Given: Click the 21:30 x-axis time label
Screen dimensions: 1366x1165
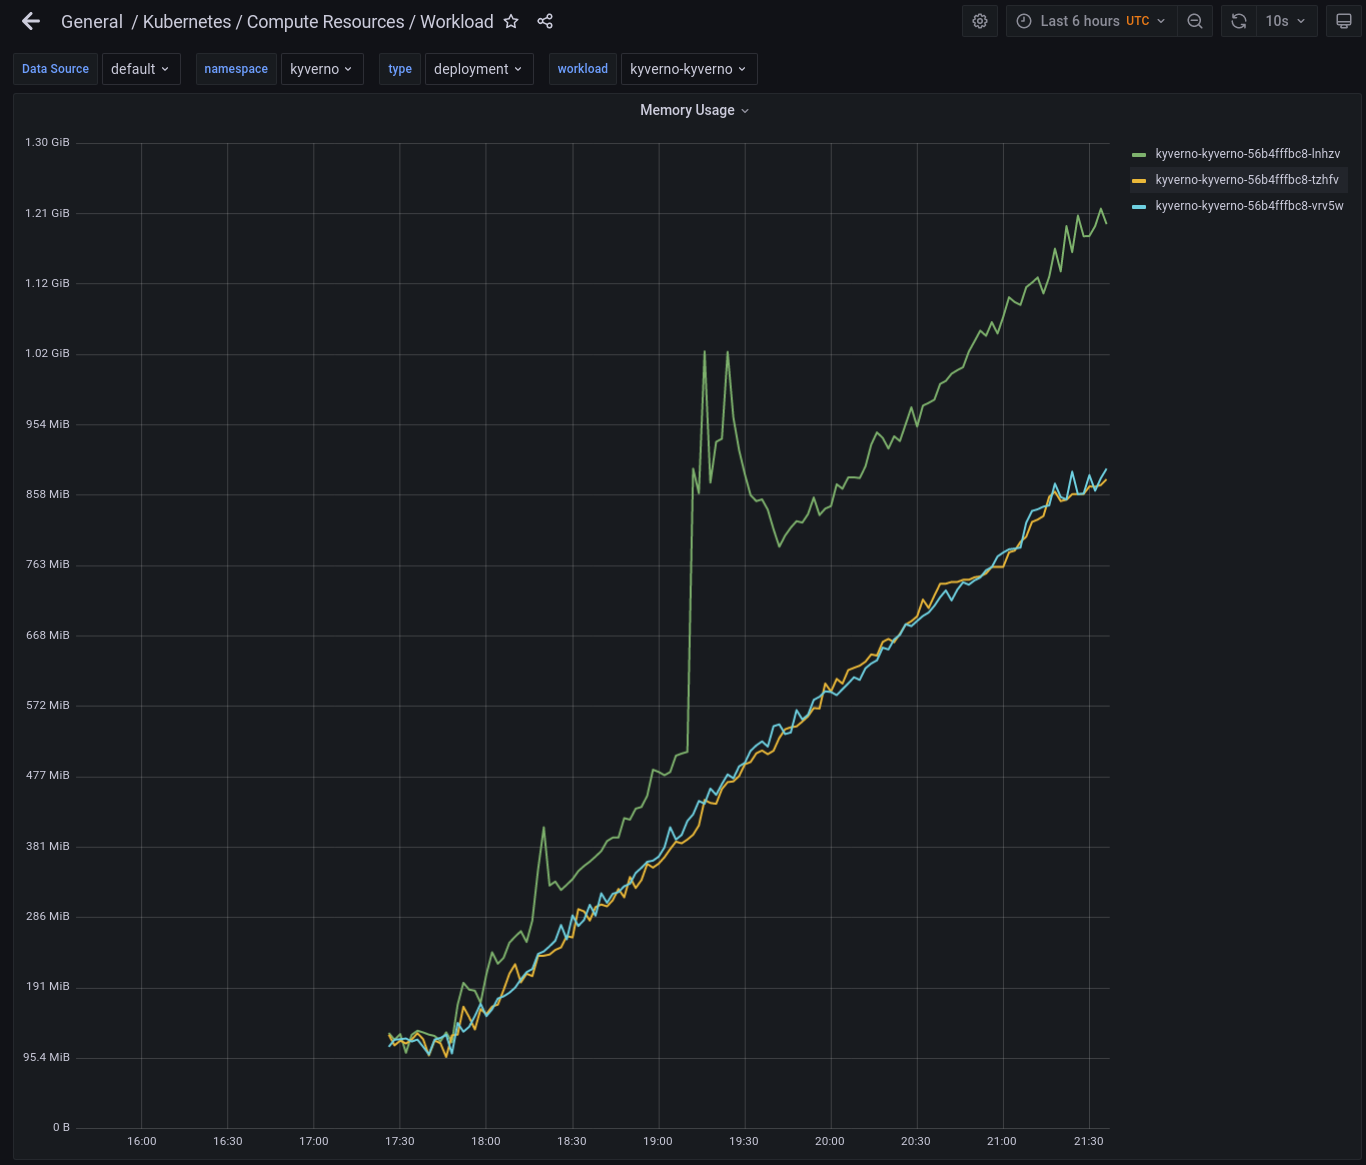Looking at the screenshot, I should point(1088,1141).
